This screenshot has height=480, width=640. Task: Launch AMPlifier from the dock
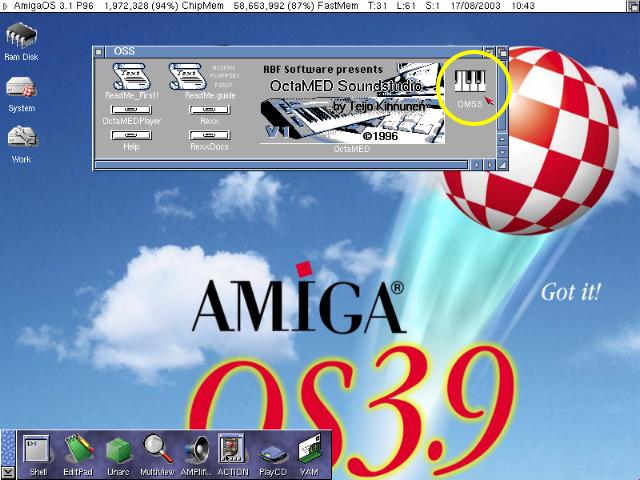pyautogui.click(x=196, y=455)
